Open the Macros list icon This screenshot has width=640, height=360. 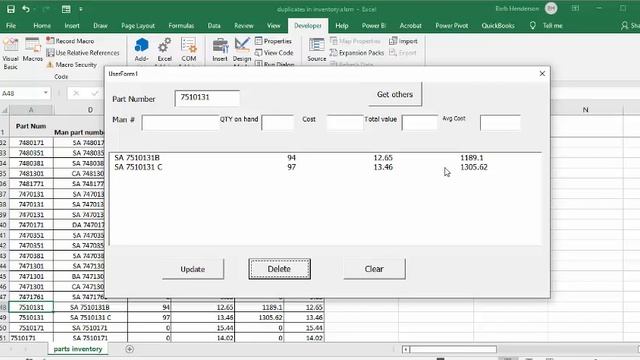(x=33, y=50)
